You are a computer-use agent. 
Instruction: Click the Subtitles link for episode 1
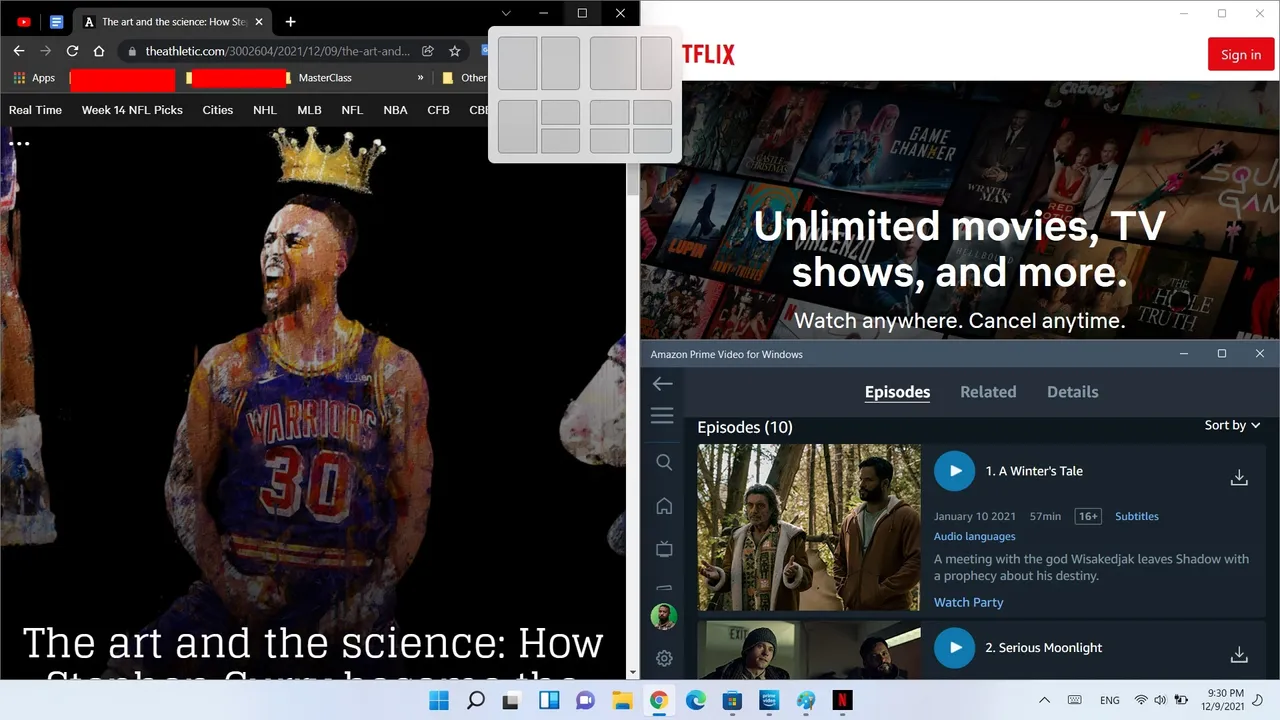pyautogui.click(x=1137, y=516)
